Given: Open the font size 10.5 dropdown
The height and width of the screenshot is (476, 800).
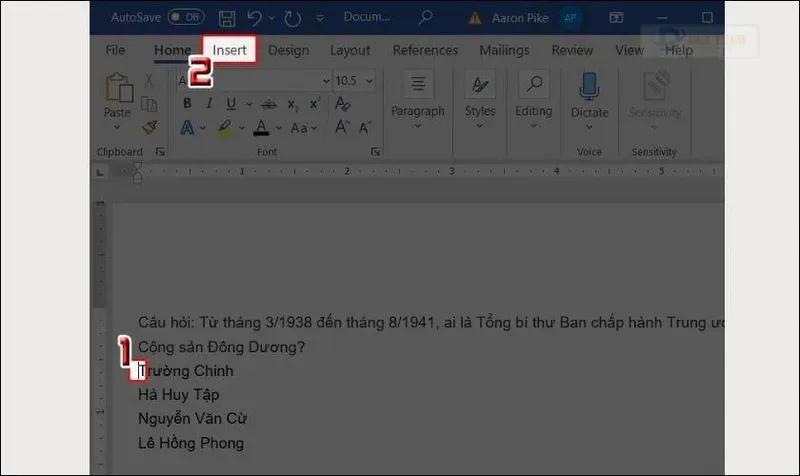Looking at the screenshot, I should [x=369, y=81].
